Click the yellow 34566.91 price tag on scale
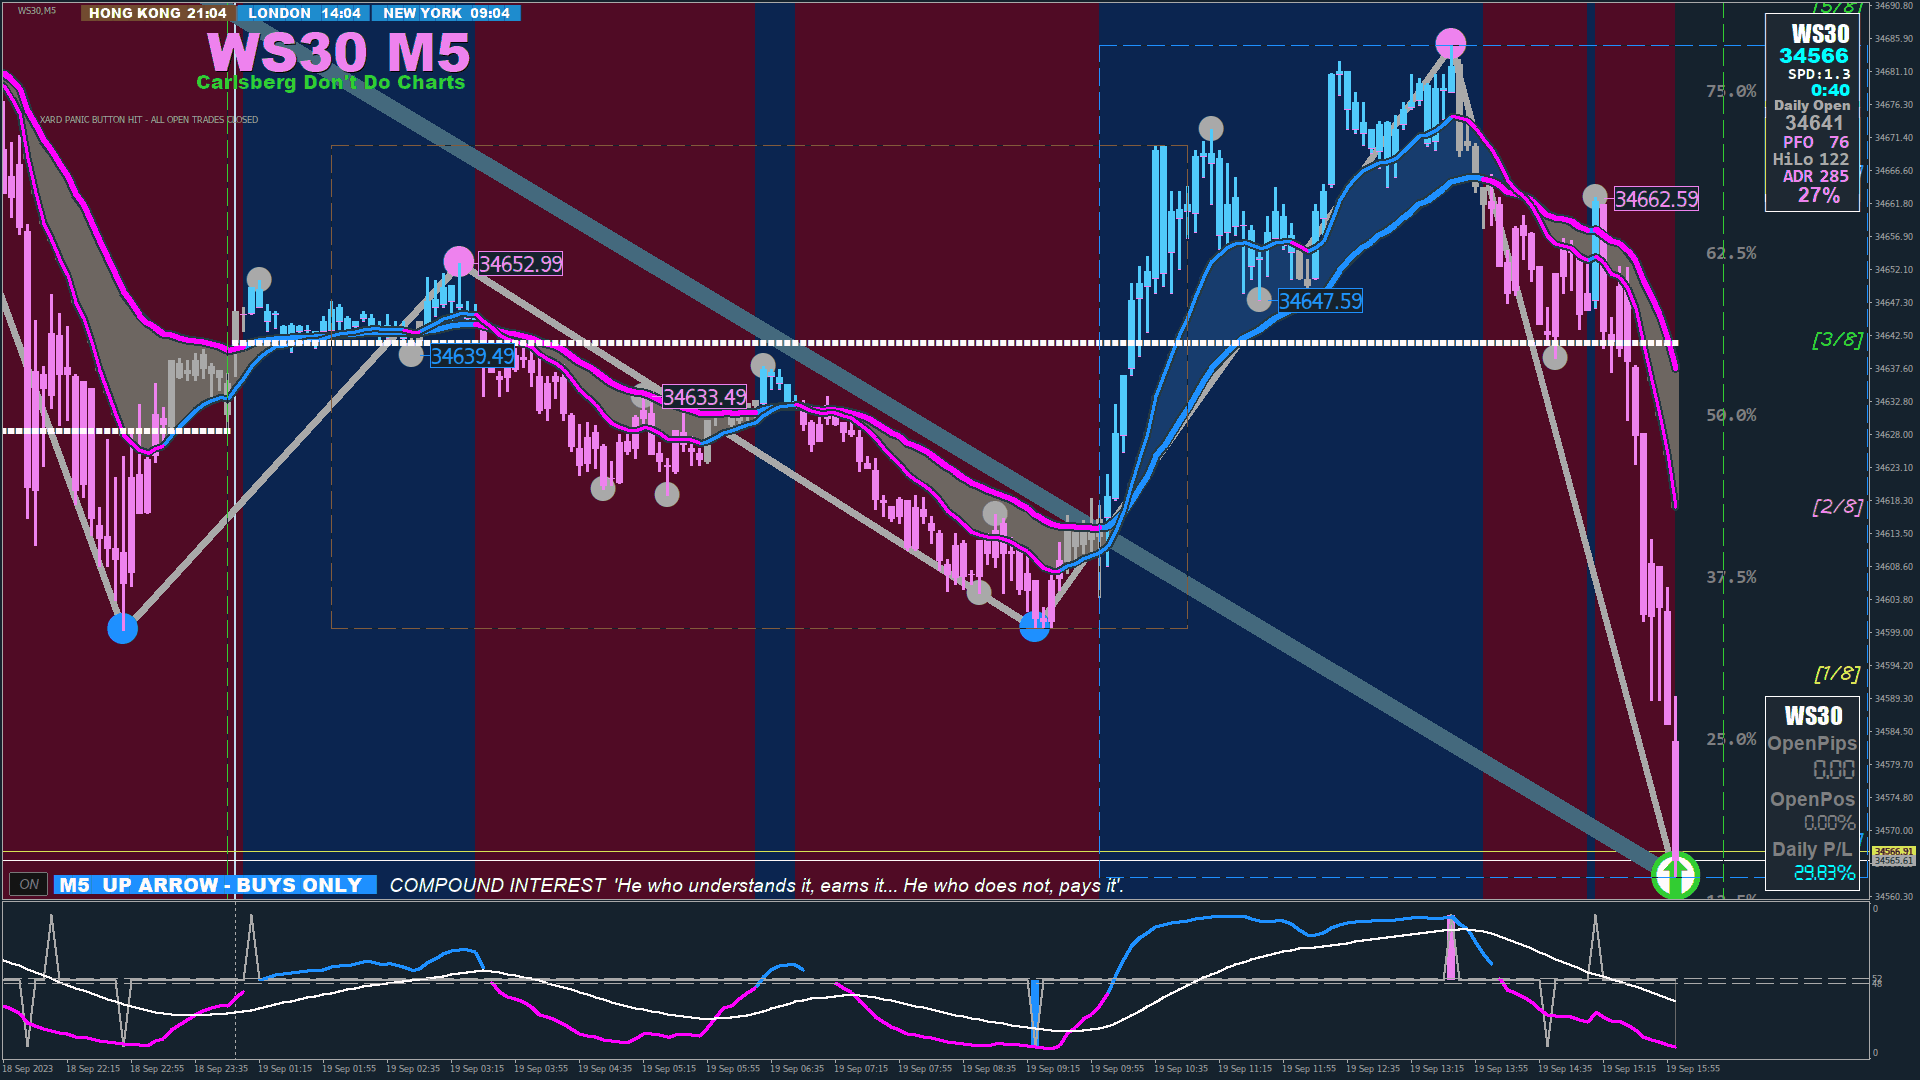Screen dimensions: 1920x1080 click(1893, 851)
